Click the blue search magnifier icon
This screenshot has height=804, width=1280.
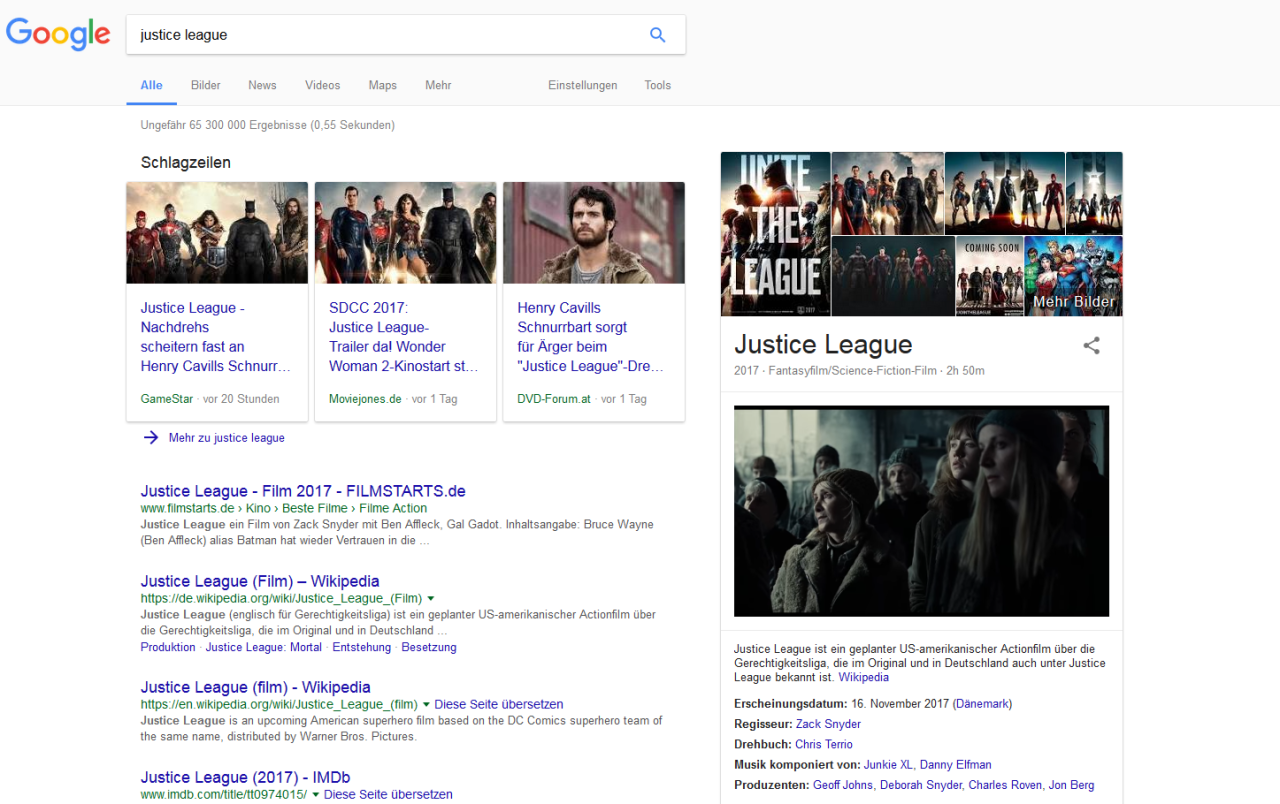point(657,35)
